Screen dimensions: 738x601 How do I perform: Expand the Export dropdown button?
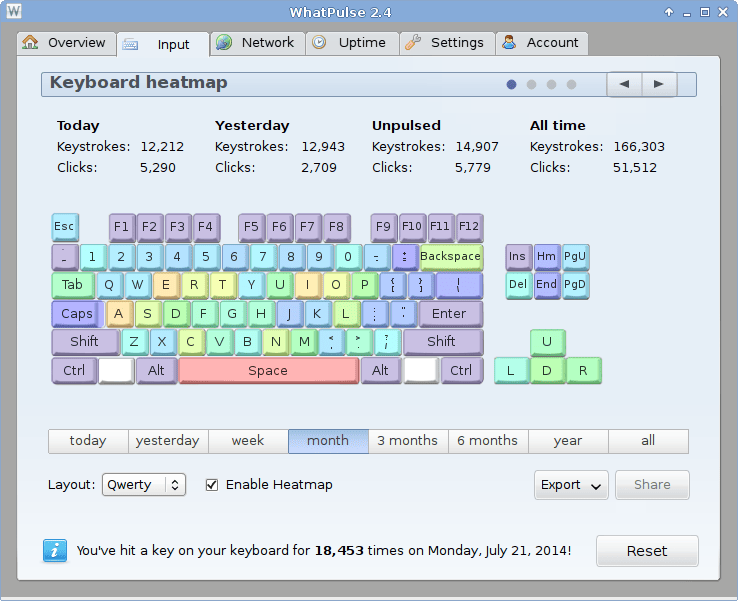point(571,485)
